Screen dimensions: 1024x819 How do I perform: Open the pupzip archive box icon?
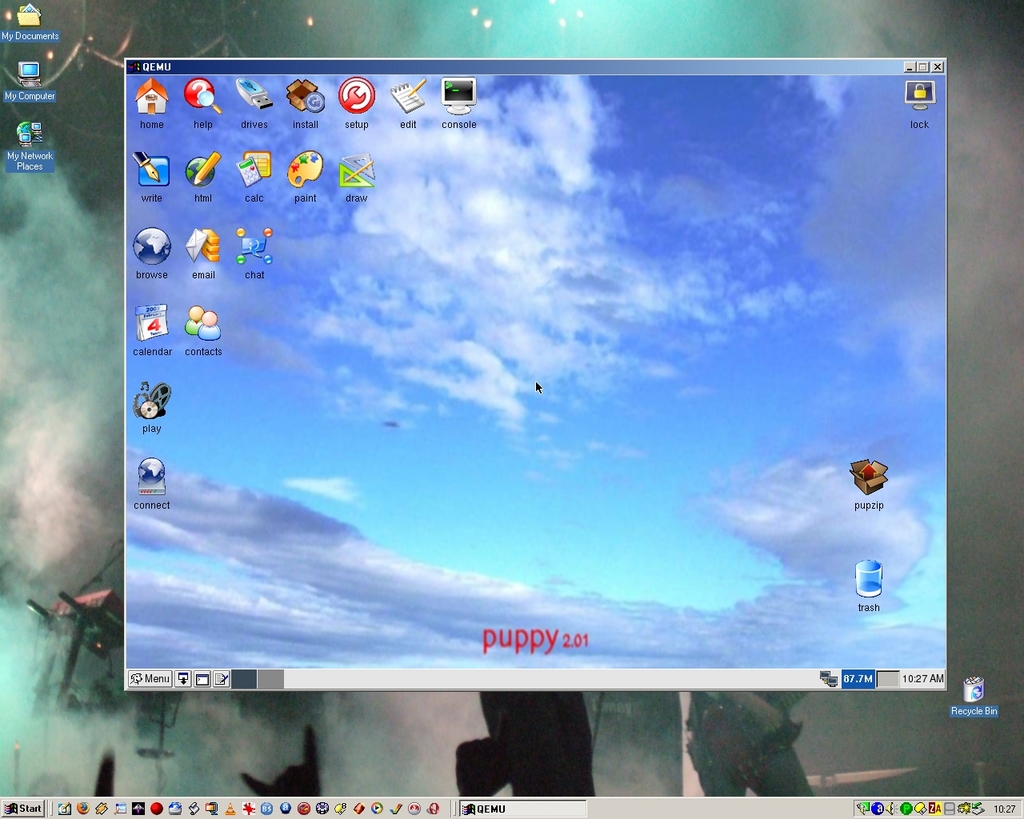click(x=869, y=484)
